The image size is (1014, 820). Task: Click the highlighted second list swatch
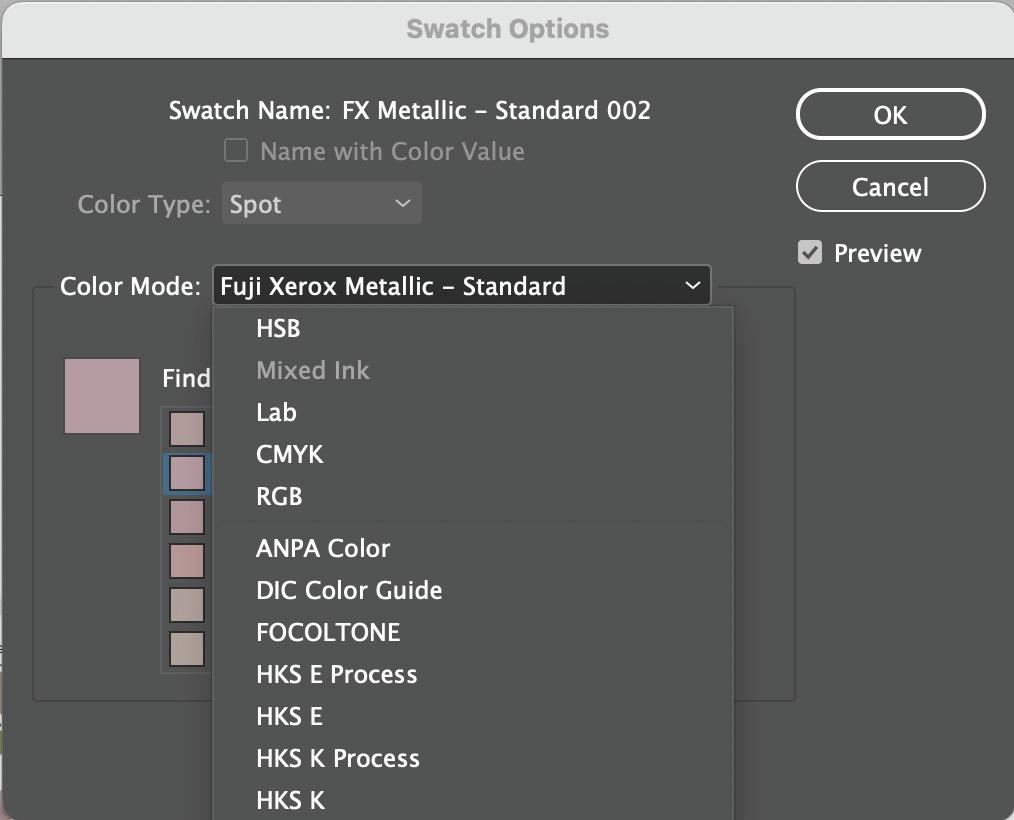coord(187,473)
